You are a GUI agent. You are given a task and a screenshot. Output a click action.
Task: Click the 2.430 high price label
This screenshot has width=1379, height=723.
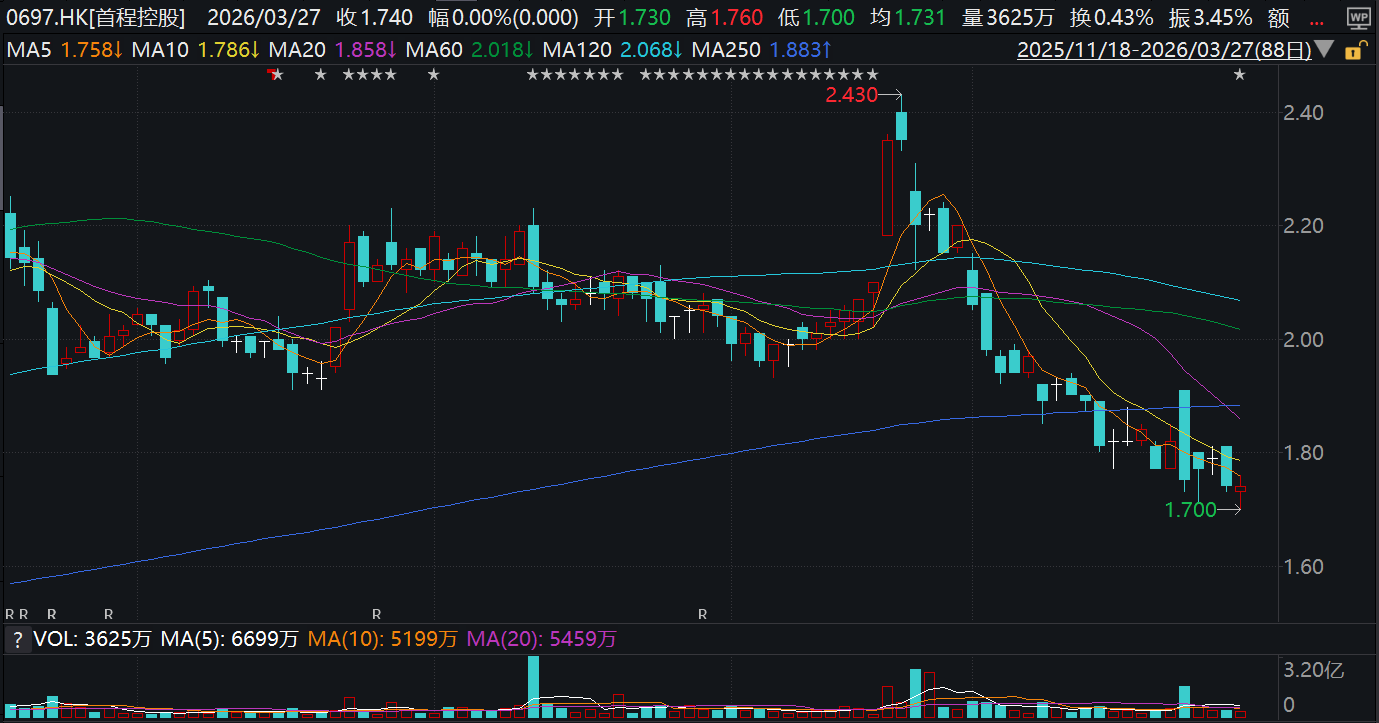pos(850,96)
